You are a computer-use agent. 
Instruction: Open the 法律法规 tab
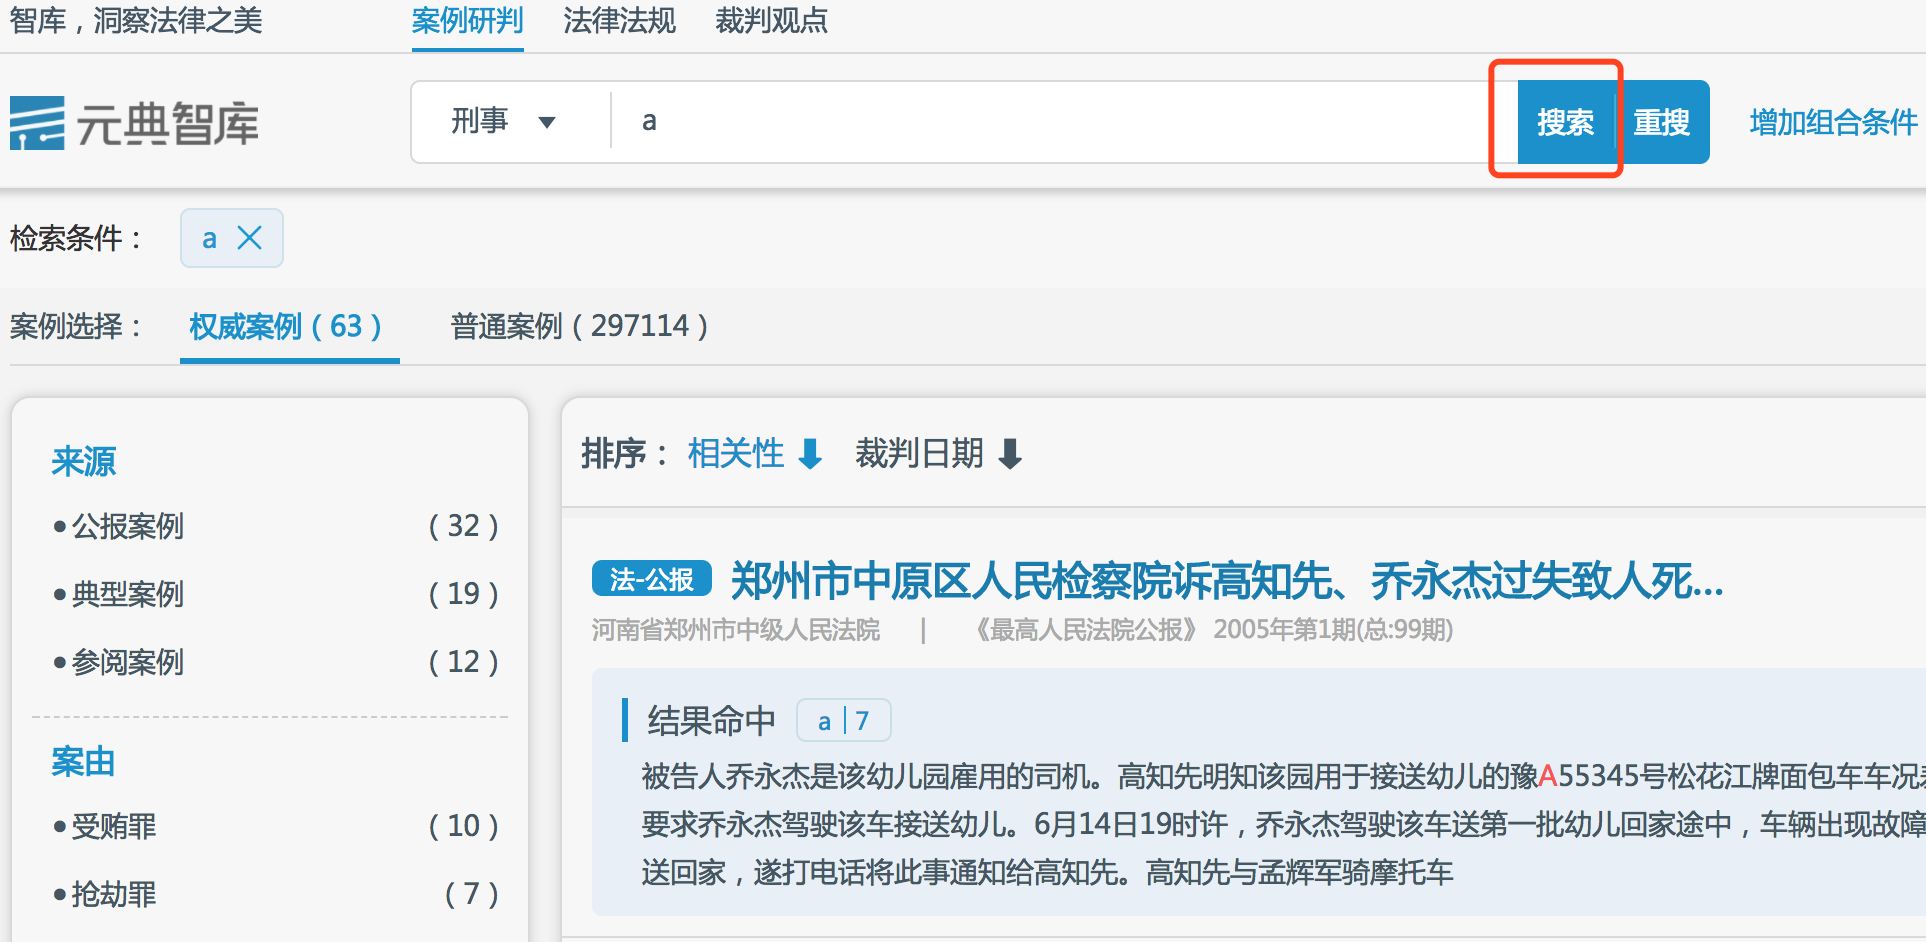[x=619, y=21]
